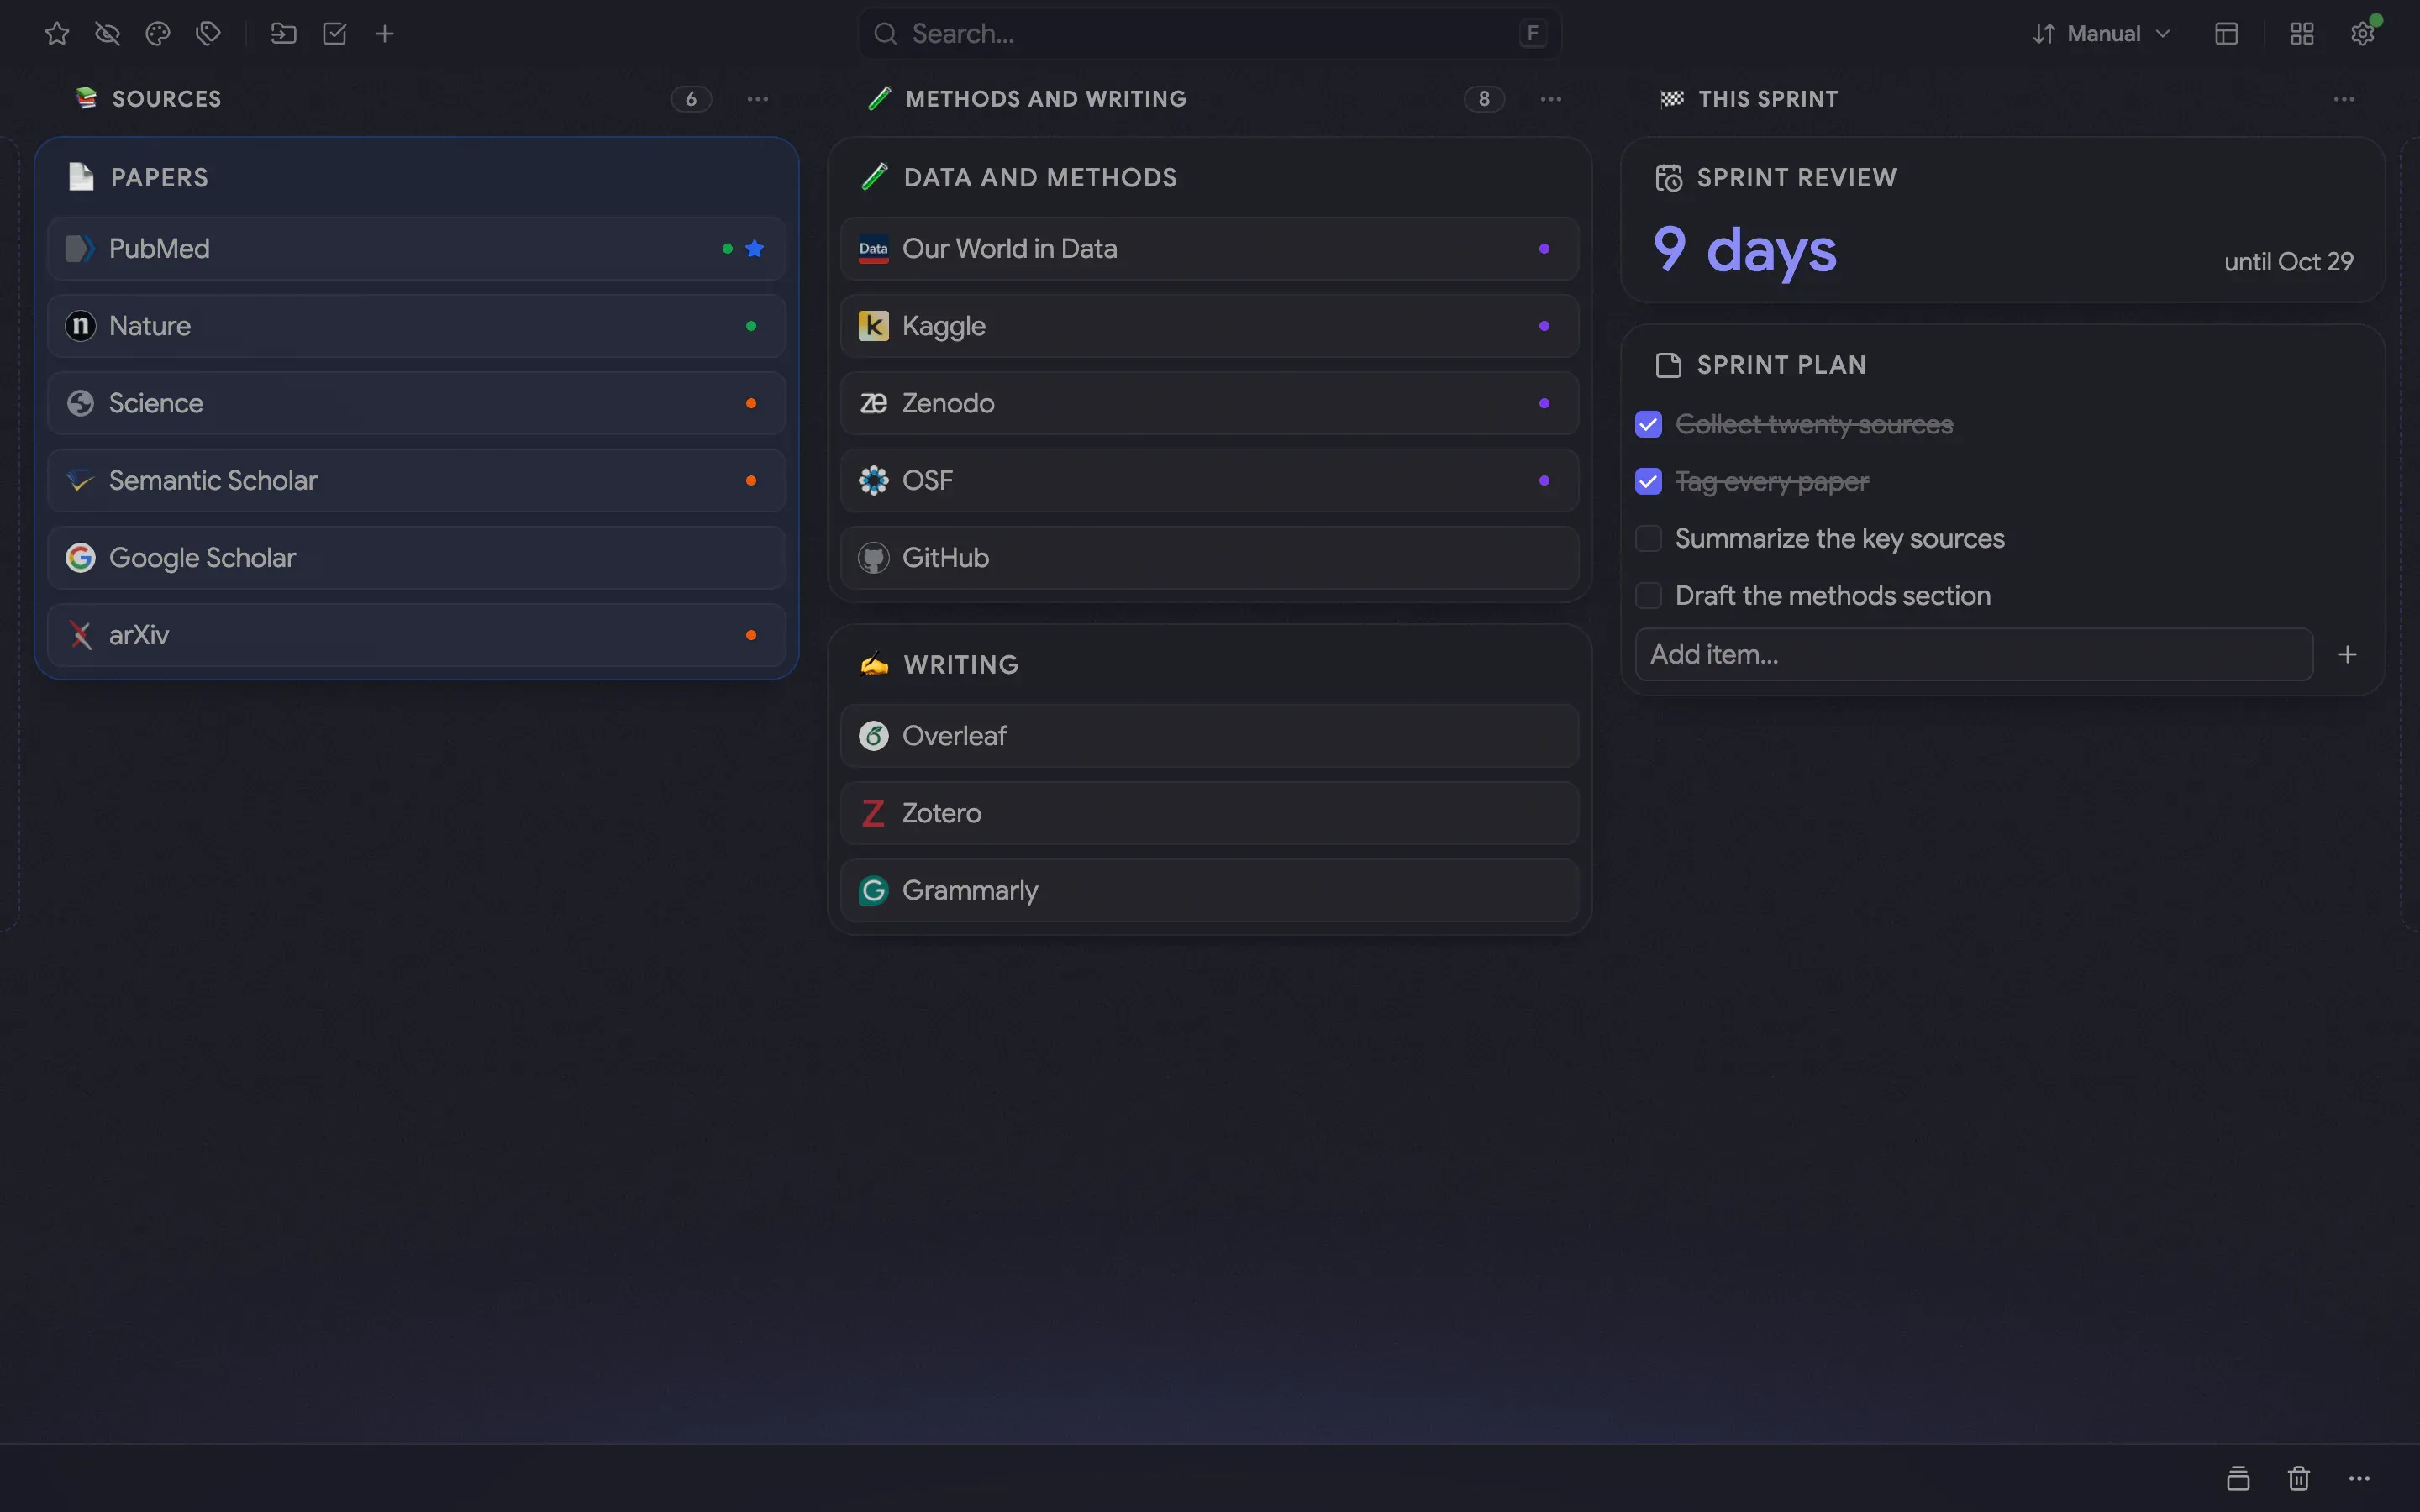This screenshot has width=2420, height=1512.
Task: Open the theme palette icon
Action: (157, 34)
